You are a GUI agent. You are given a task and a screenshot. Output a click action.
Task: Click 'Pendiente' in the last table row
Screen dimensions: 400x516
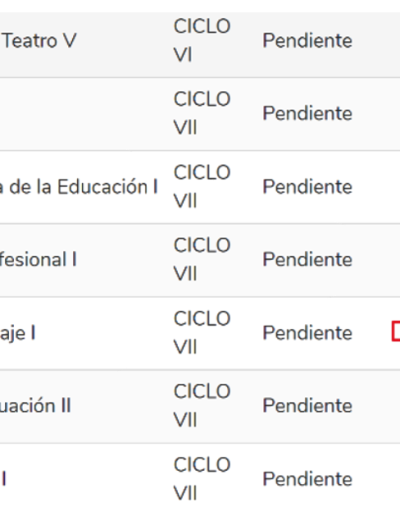[x=307, y=479]
